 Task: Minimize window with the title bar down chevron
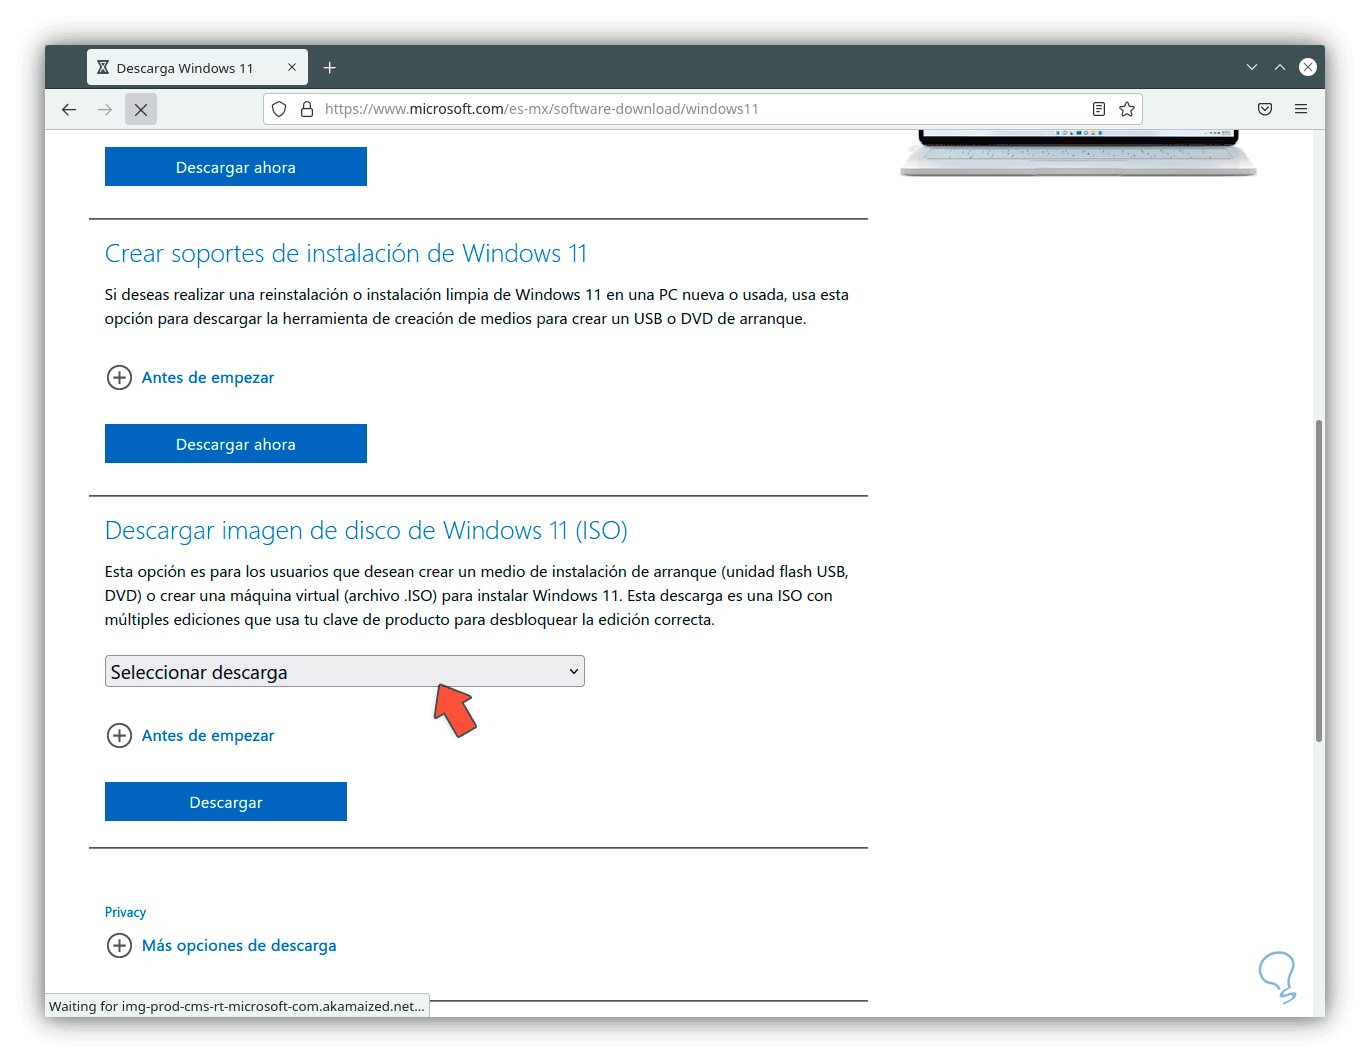point(1252,67)
